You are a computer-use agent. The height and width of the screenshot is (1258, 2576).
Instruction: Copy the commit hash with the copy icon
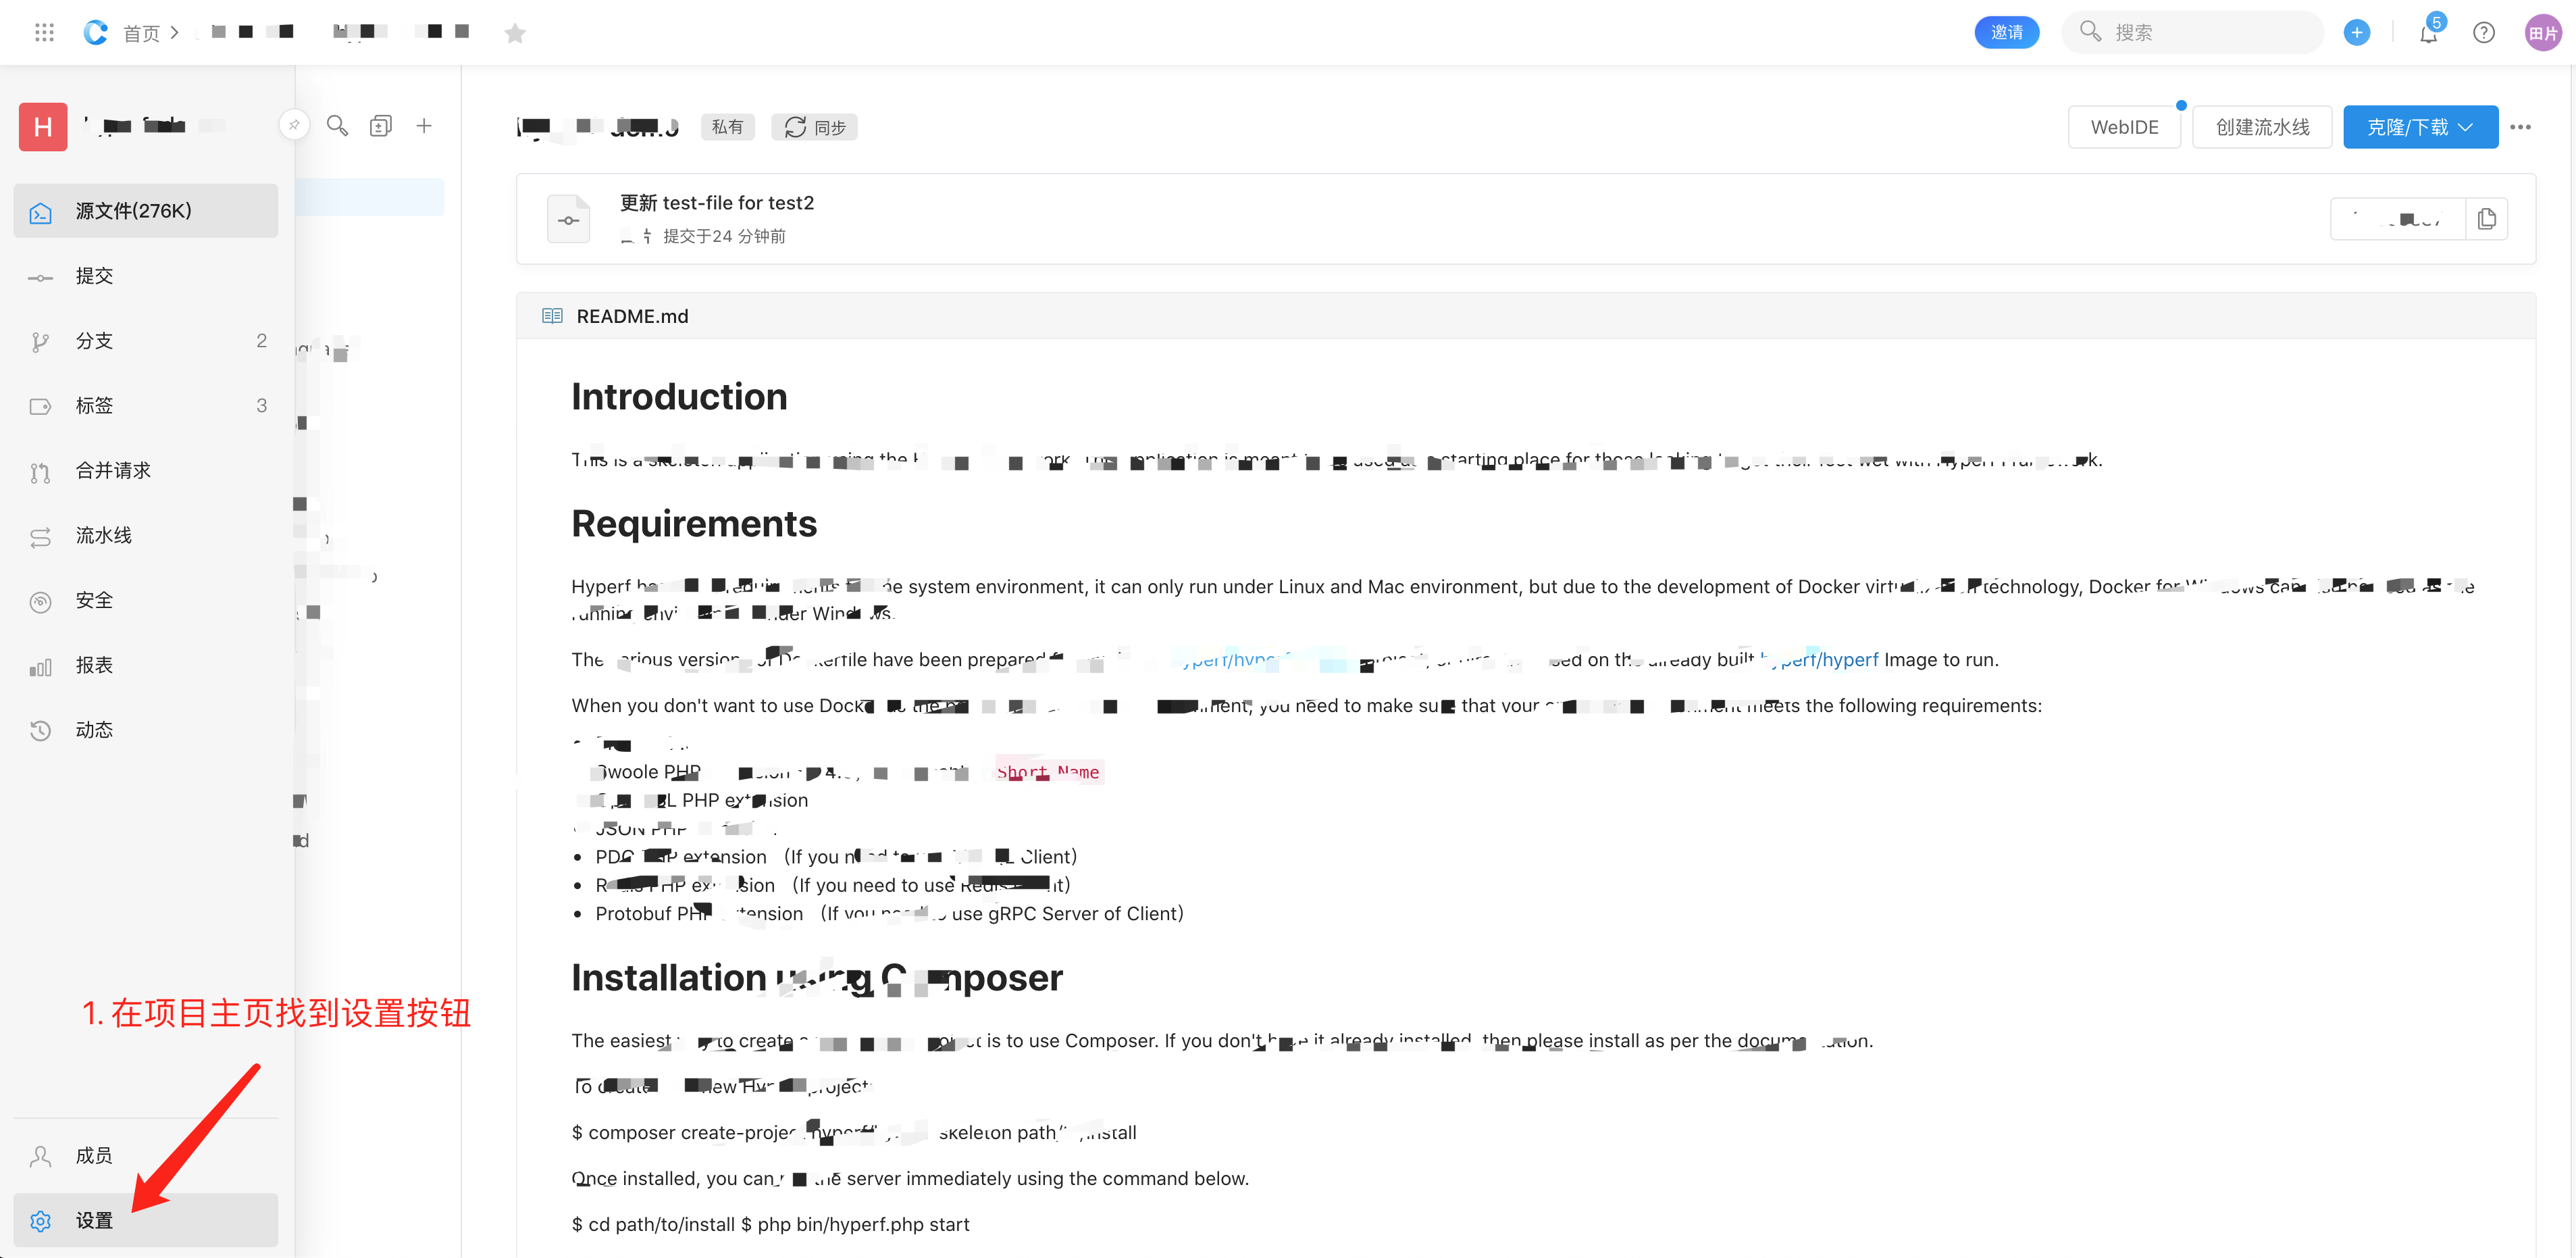[x=2486, y=219]
